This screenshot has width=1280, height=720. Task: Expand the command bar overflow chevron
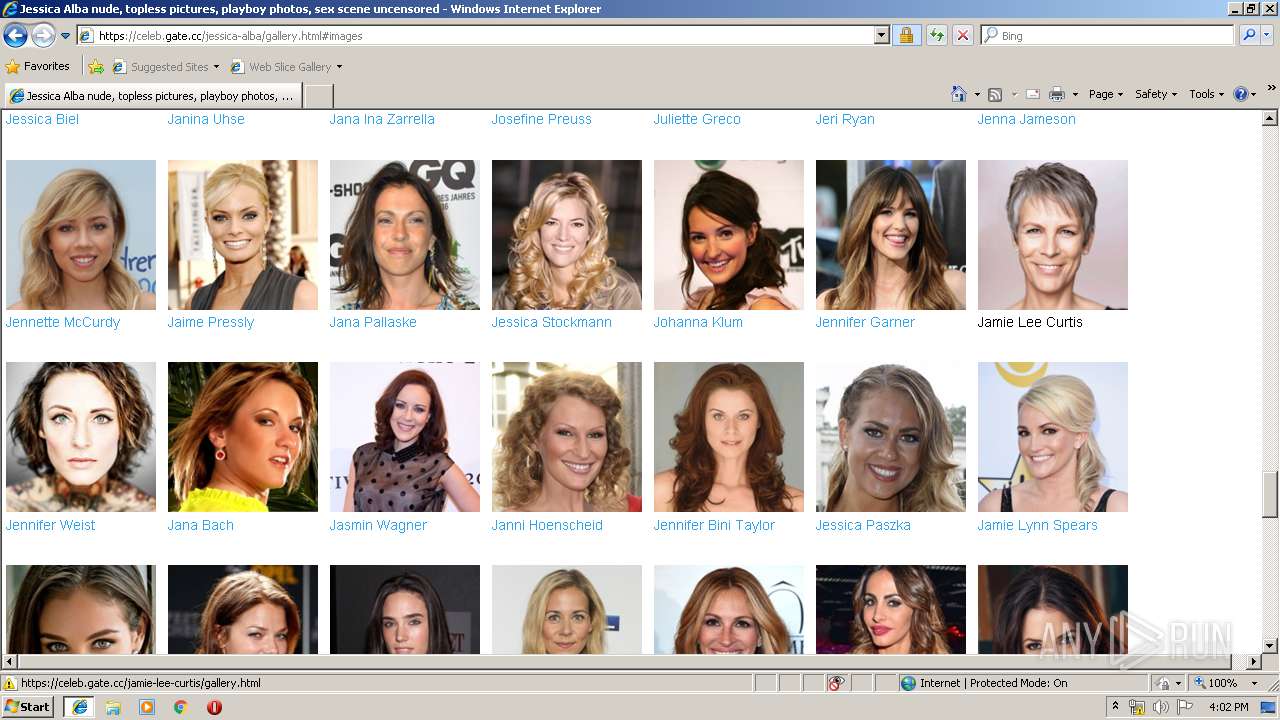click(x=1272, y=89)
